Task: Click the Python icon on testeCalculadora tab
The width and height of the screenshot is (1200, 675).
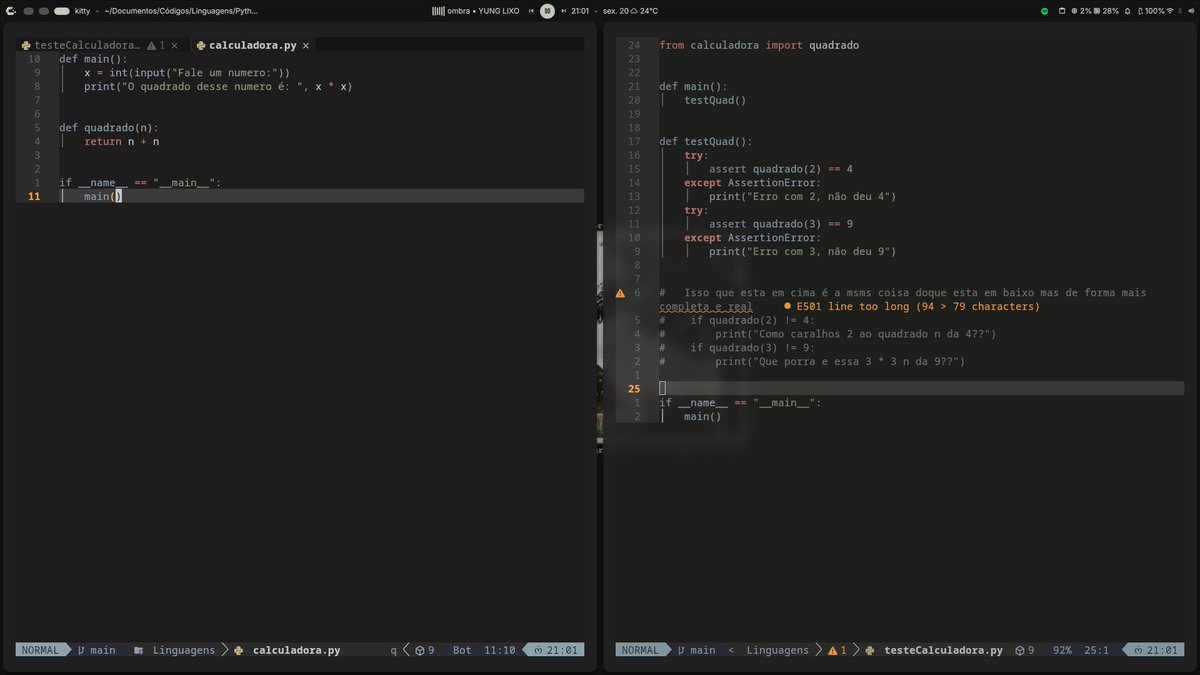Action: 26,45
